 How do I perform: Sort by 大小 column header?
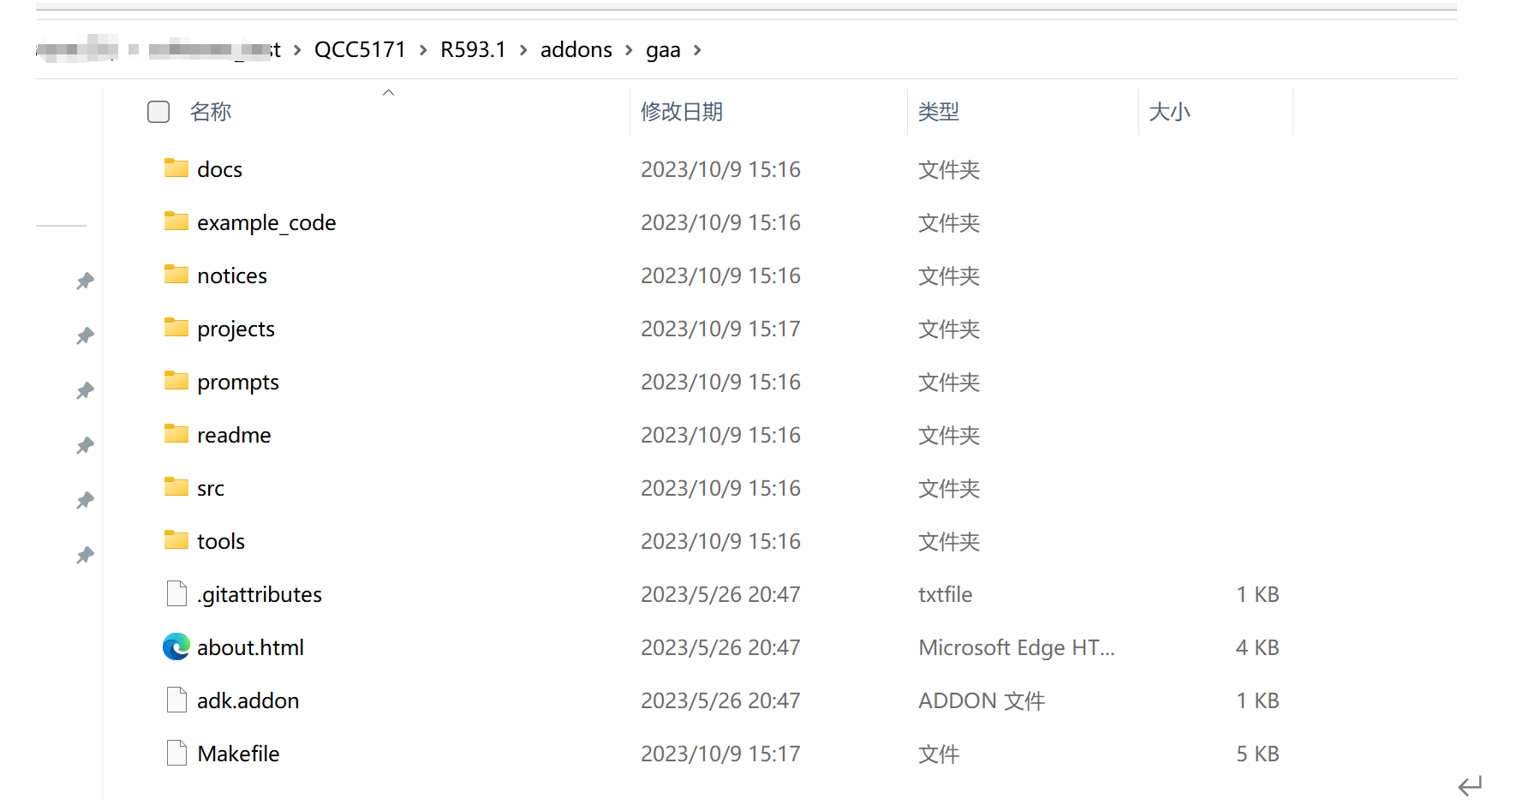tap(1169, 112)
